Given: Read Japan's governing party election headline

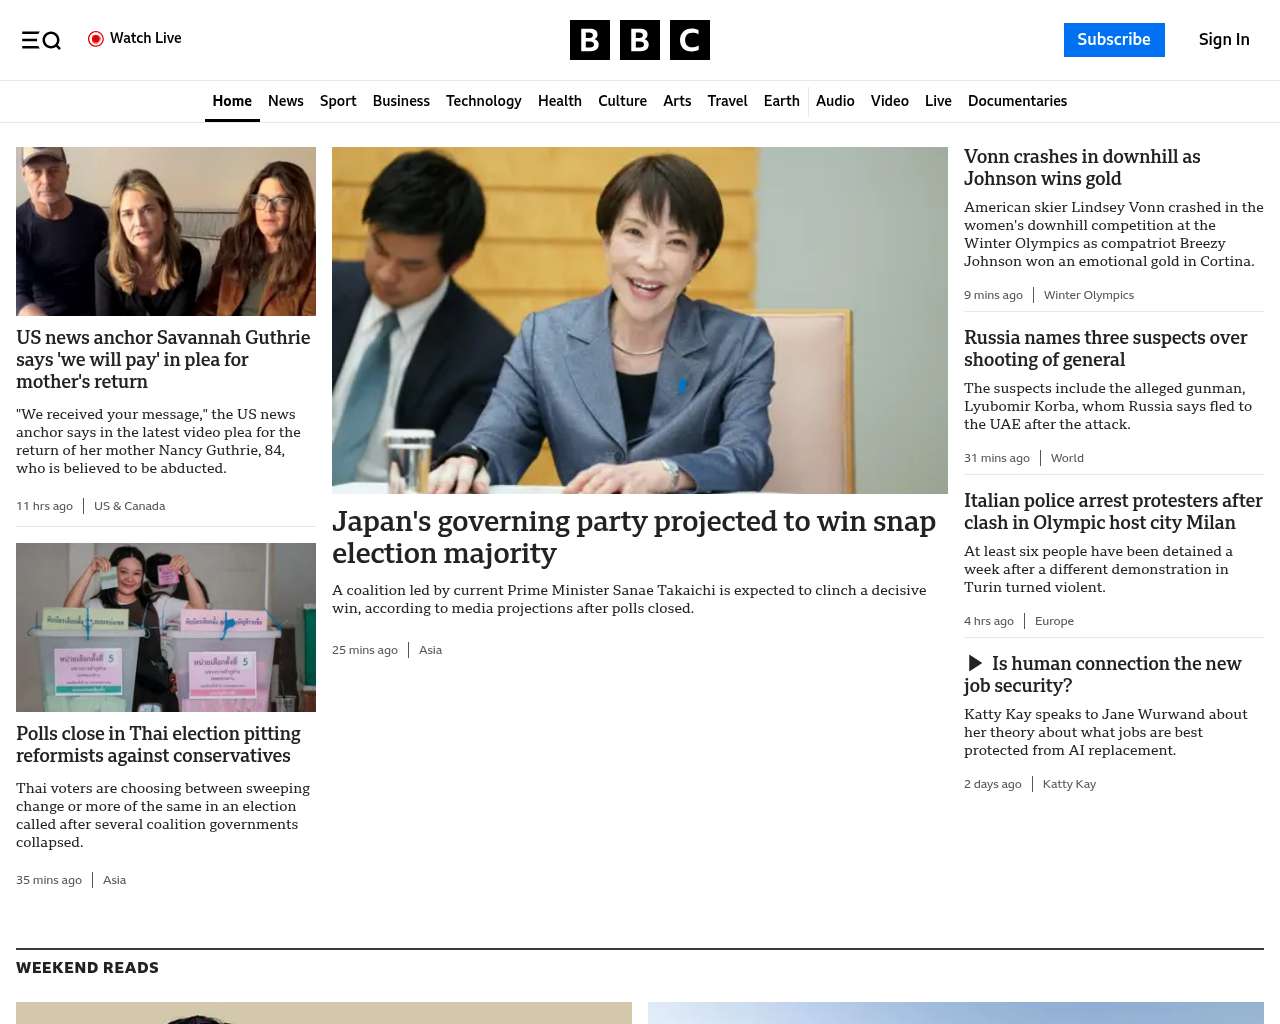Looking at the screenshot, I should 633,537.
